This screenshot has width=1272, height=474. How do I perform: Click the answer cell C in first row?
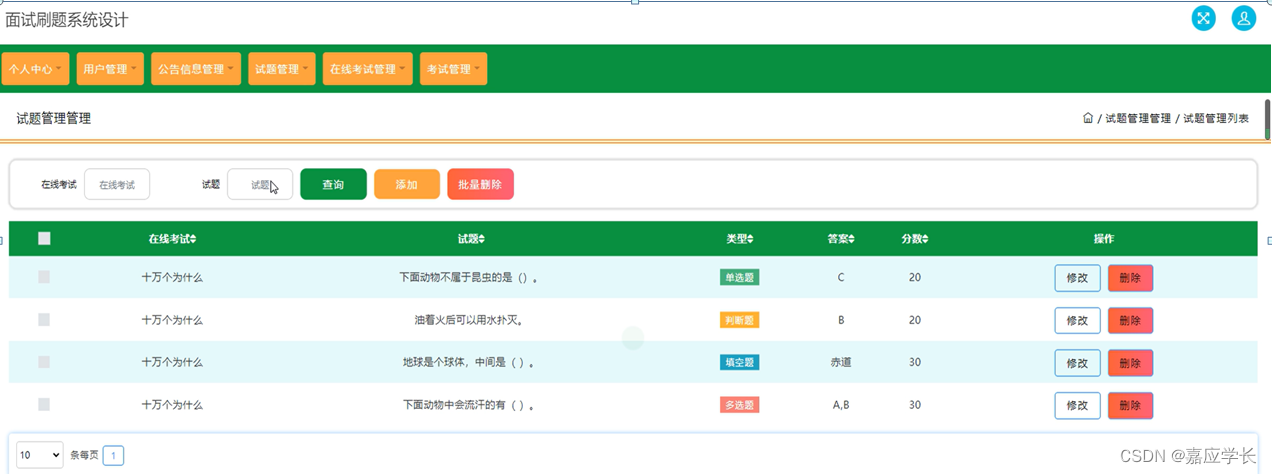tap(840, 277)
